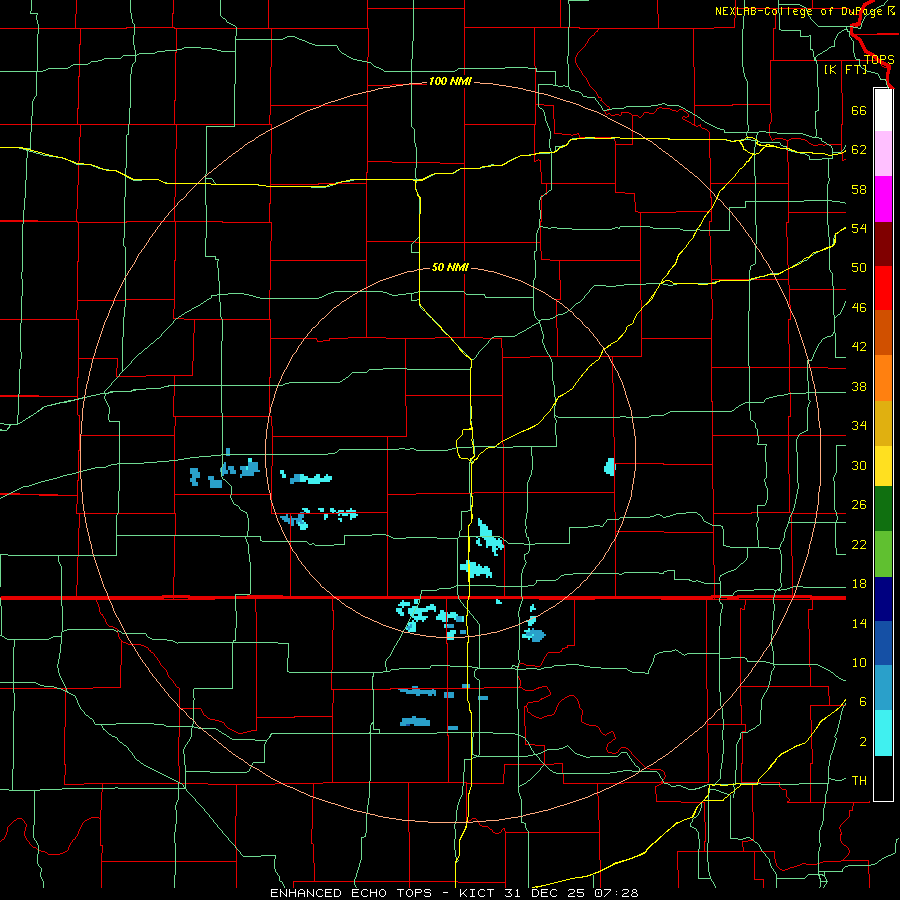900x900 pixels.
Task: Click the "100 NMI" range ring label
Action: [450, 82]
